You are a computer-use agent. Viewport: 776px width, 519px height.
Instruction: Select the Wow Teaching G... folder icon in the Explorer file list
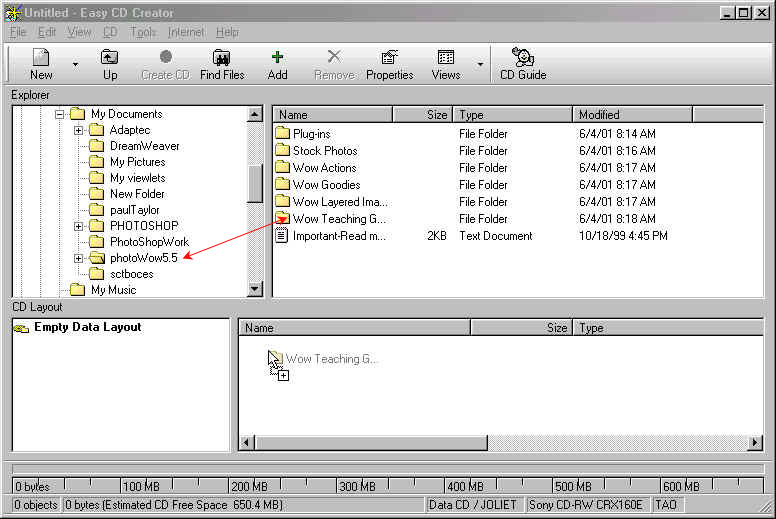pyautogui.click(x=283, y=218)
